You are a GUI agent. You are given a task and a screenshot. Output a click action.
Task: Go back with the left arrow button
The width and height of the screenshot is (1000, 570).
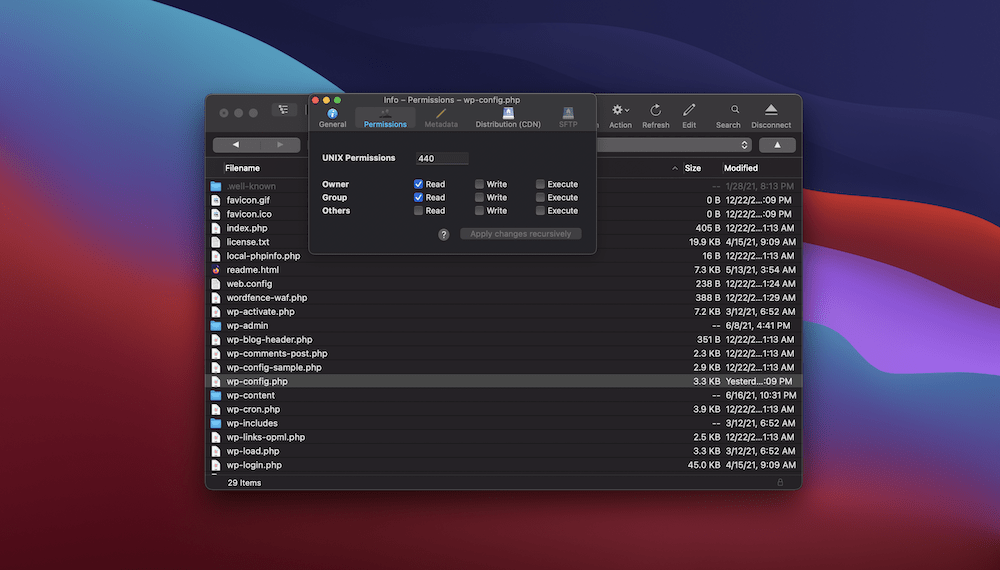click(235, 145)
